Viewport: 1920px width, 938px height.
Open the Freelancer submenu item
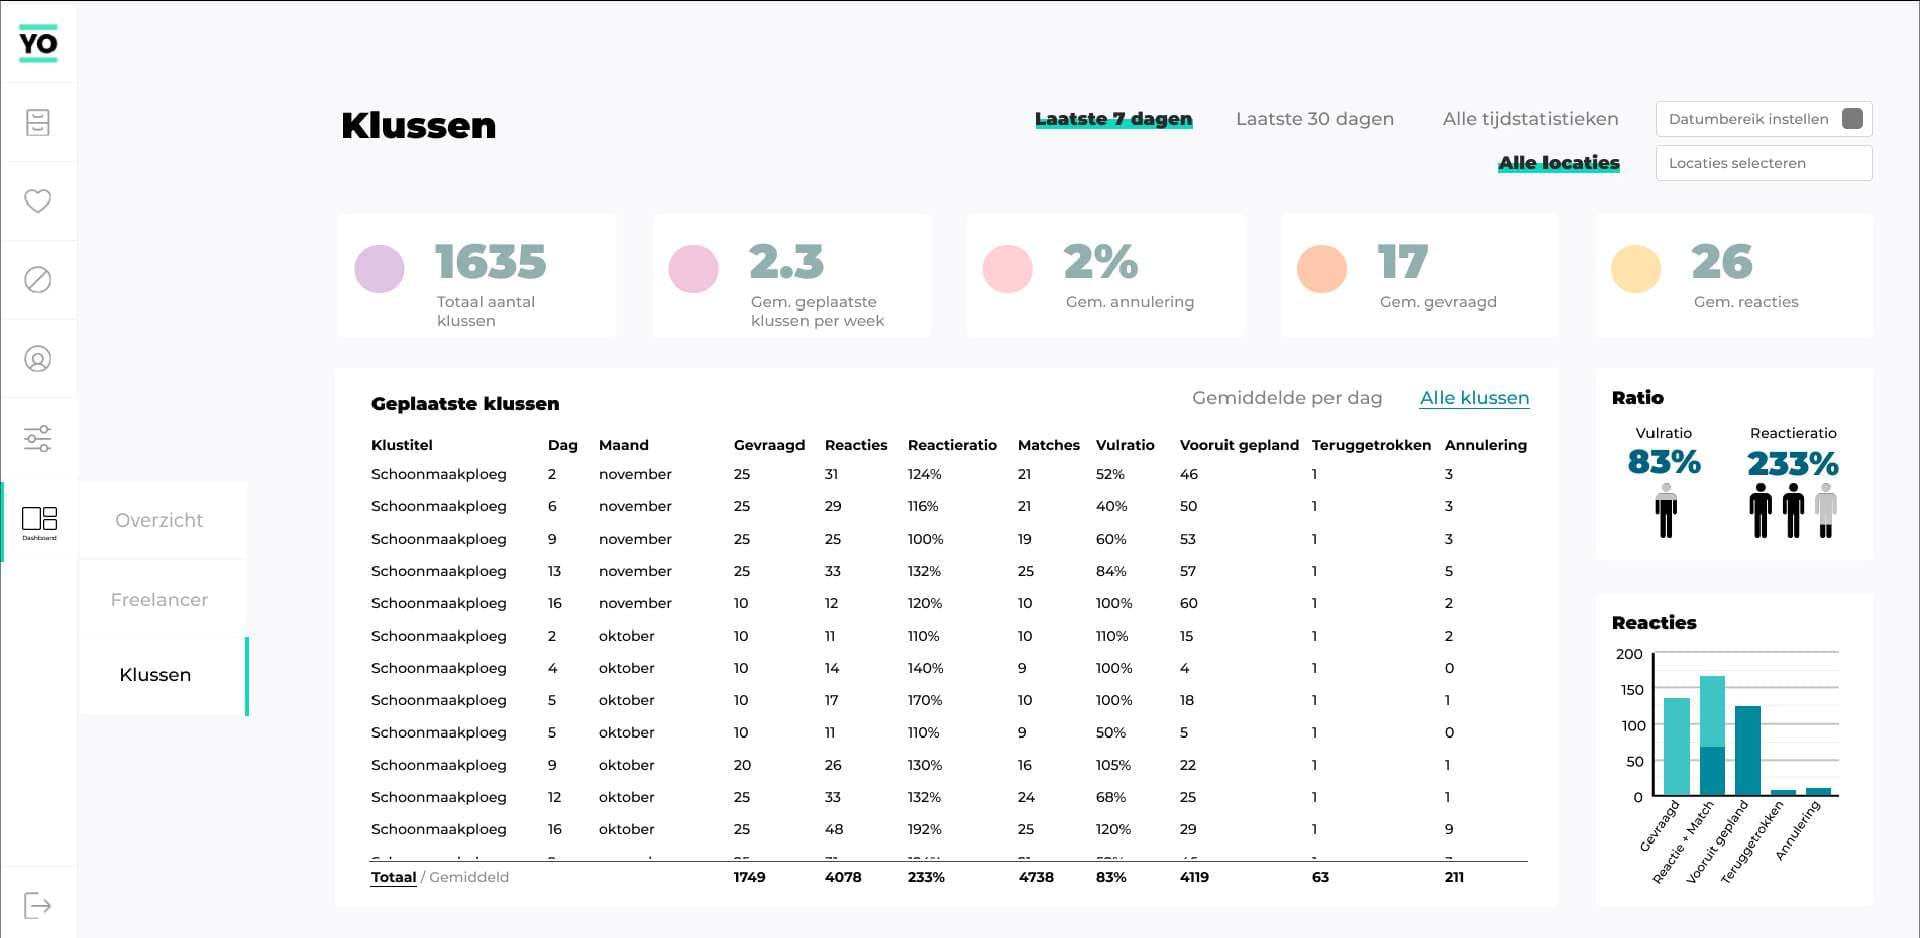[x=159, y=600]
